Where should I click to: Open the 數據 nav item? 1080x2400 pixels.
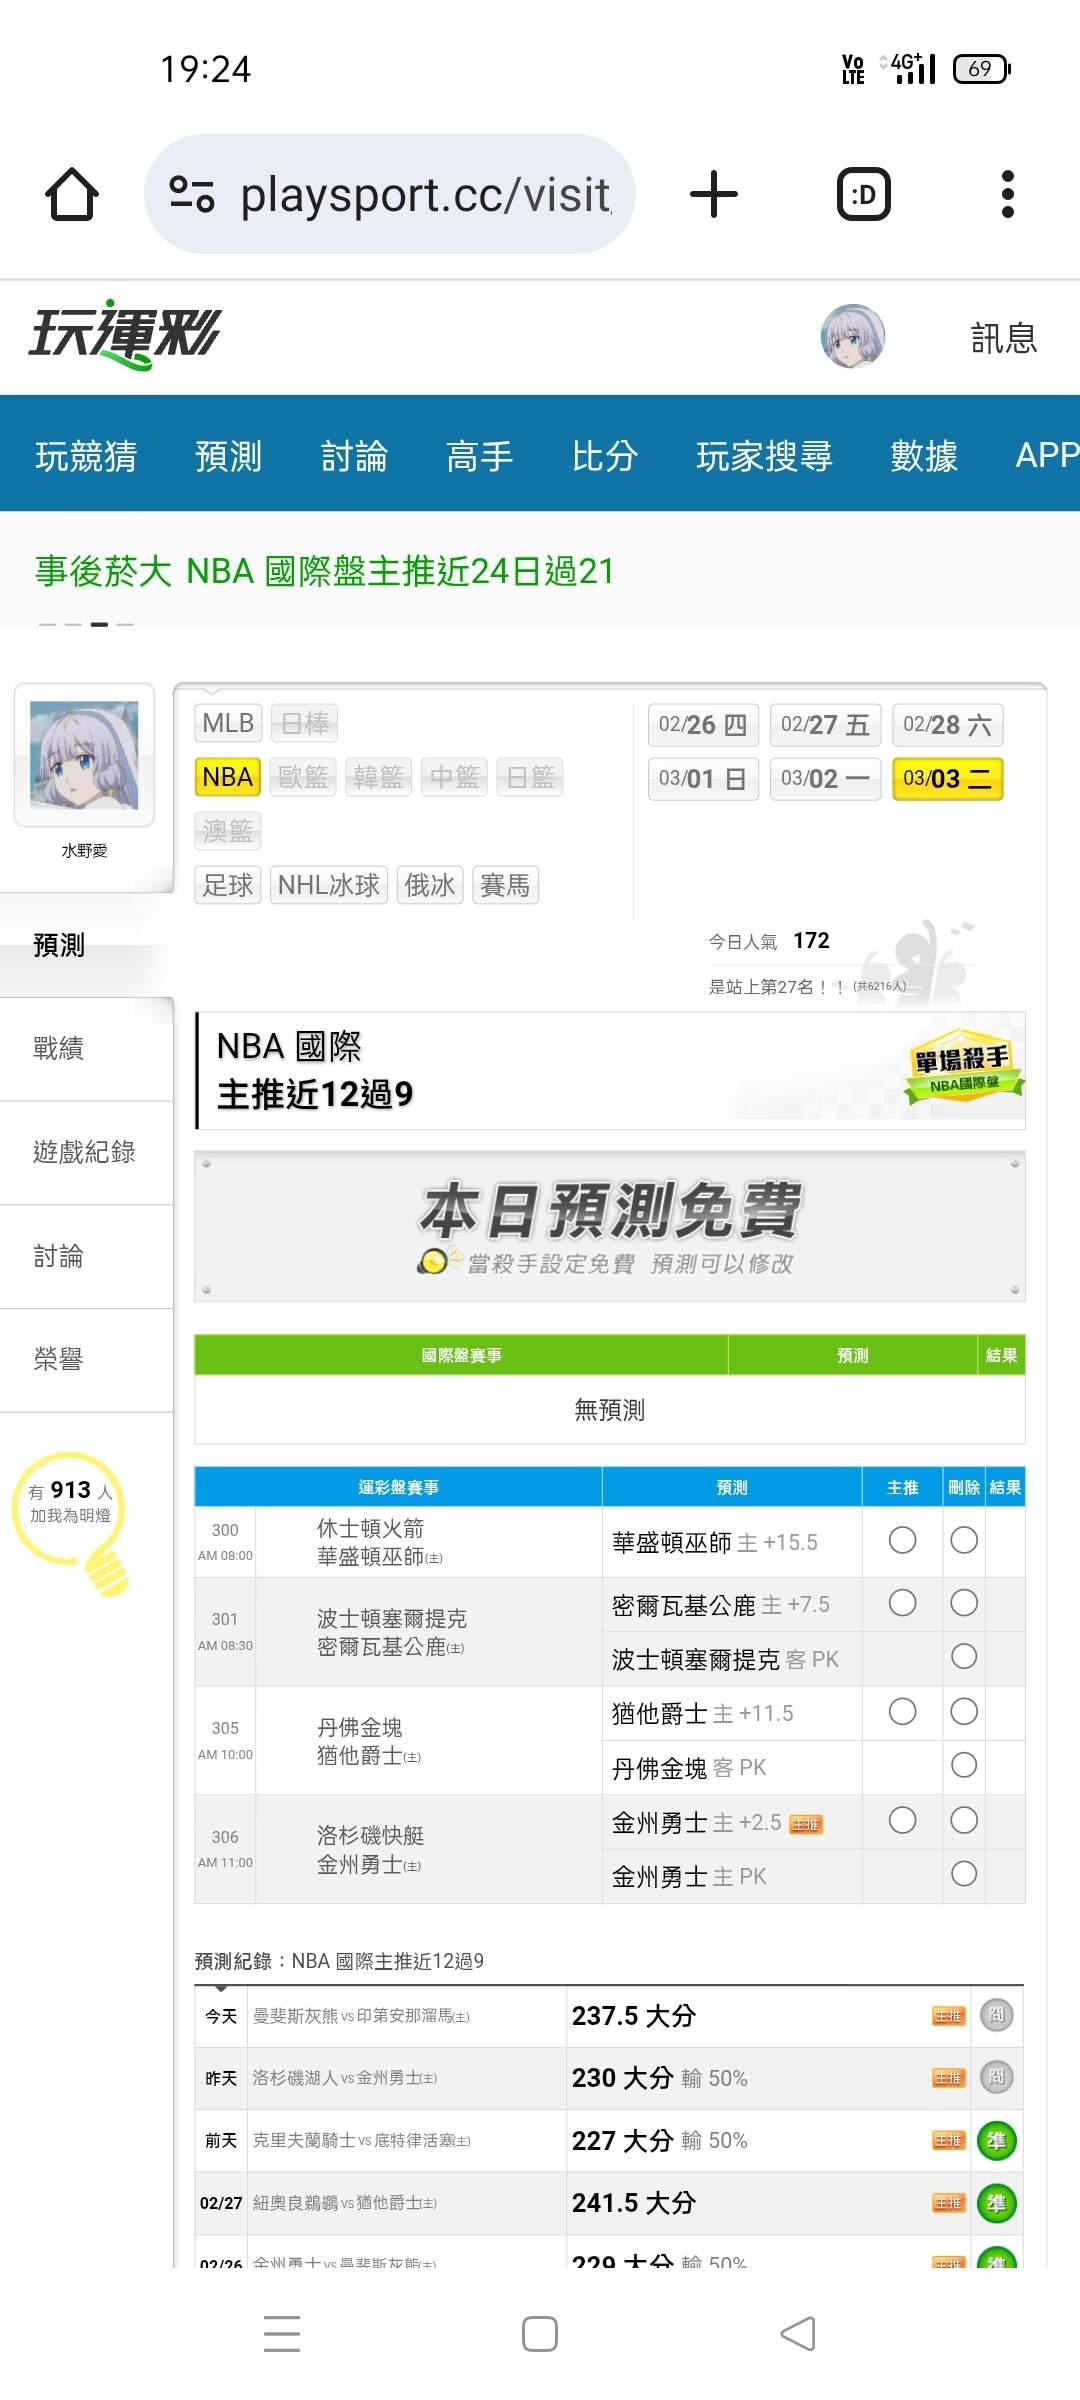click(x=924, y=455)
